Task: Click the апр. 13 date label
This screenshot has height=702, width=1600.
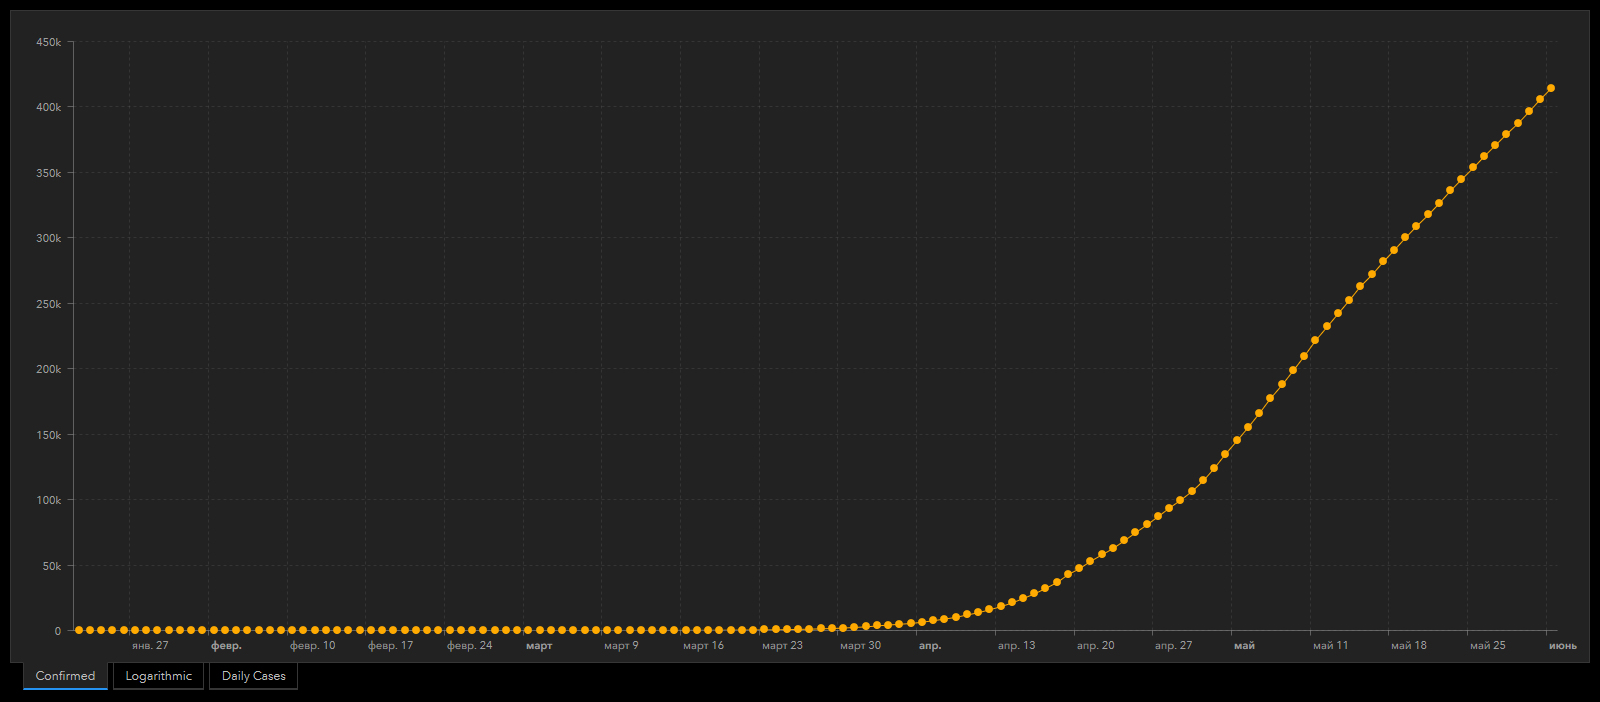Action: 1016,646
